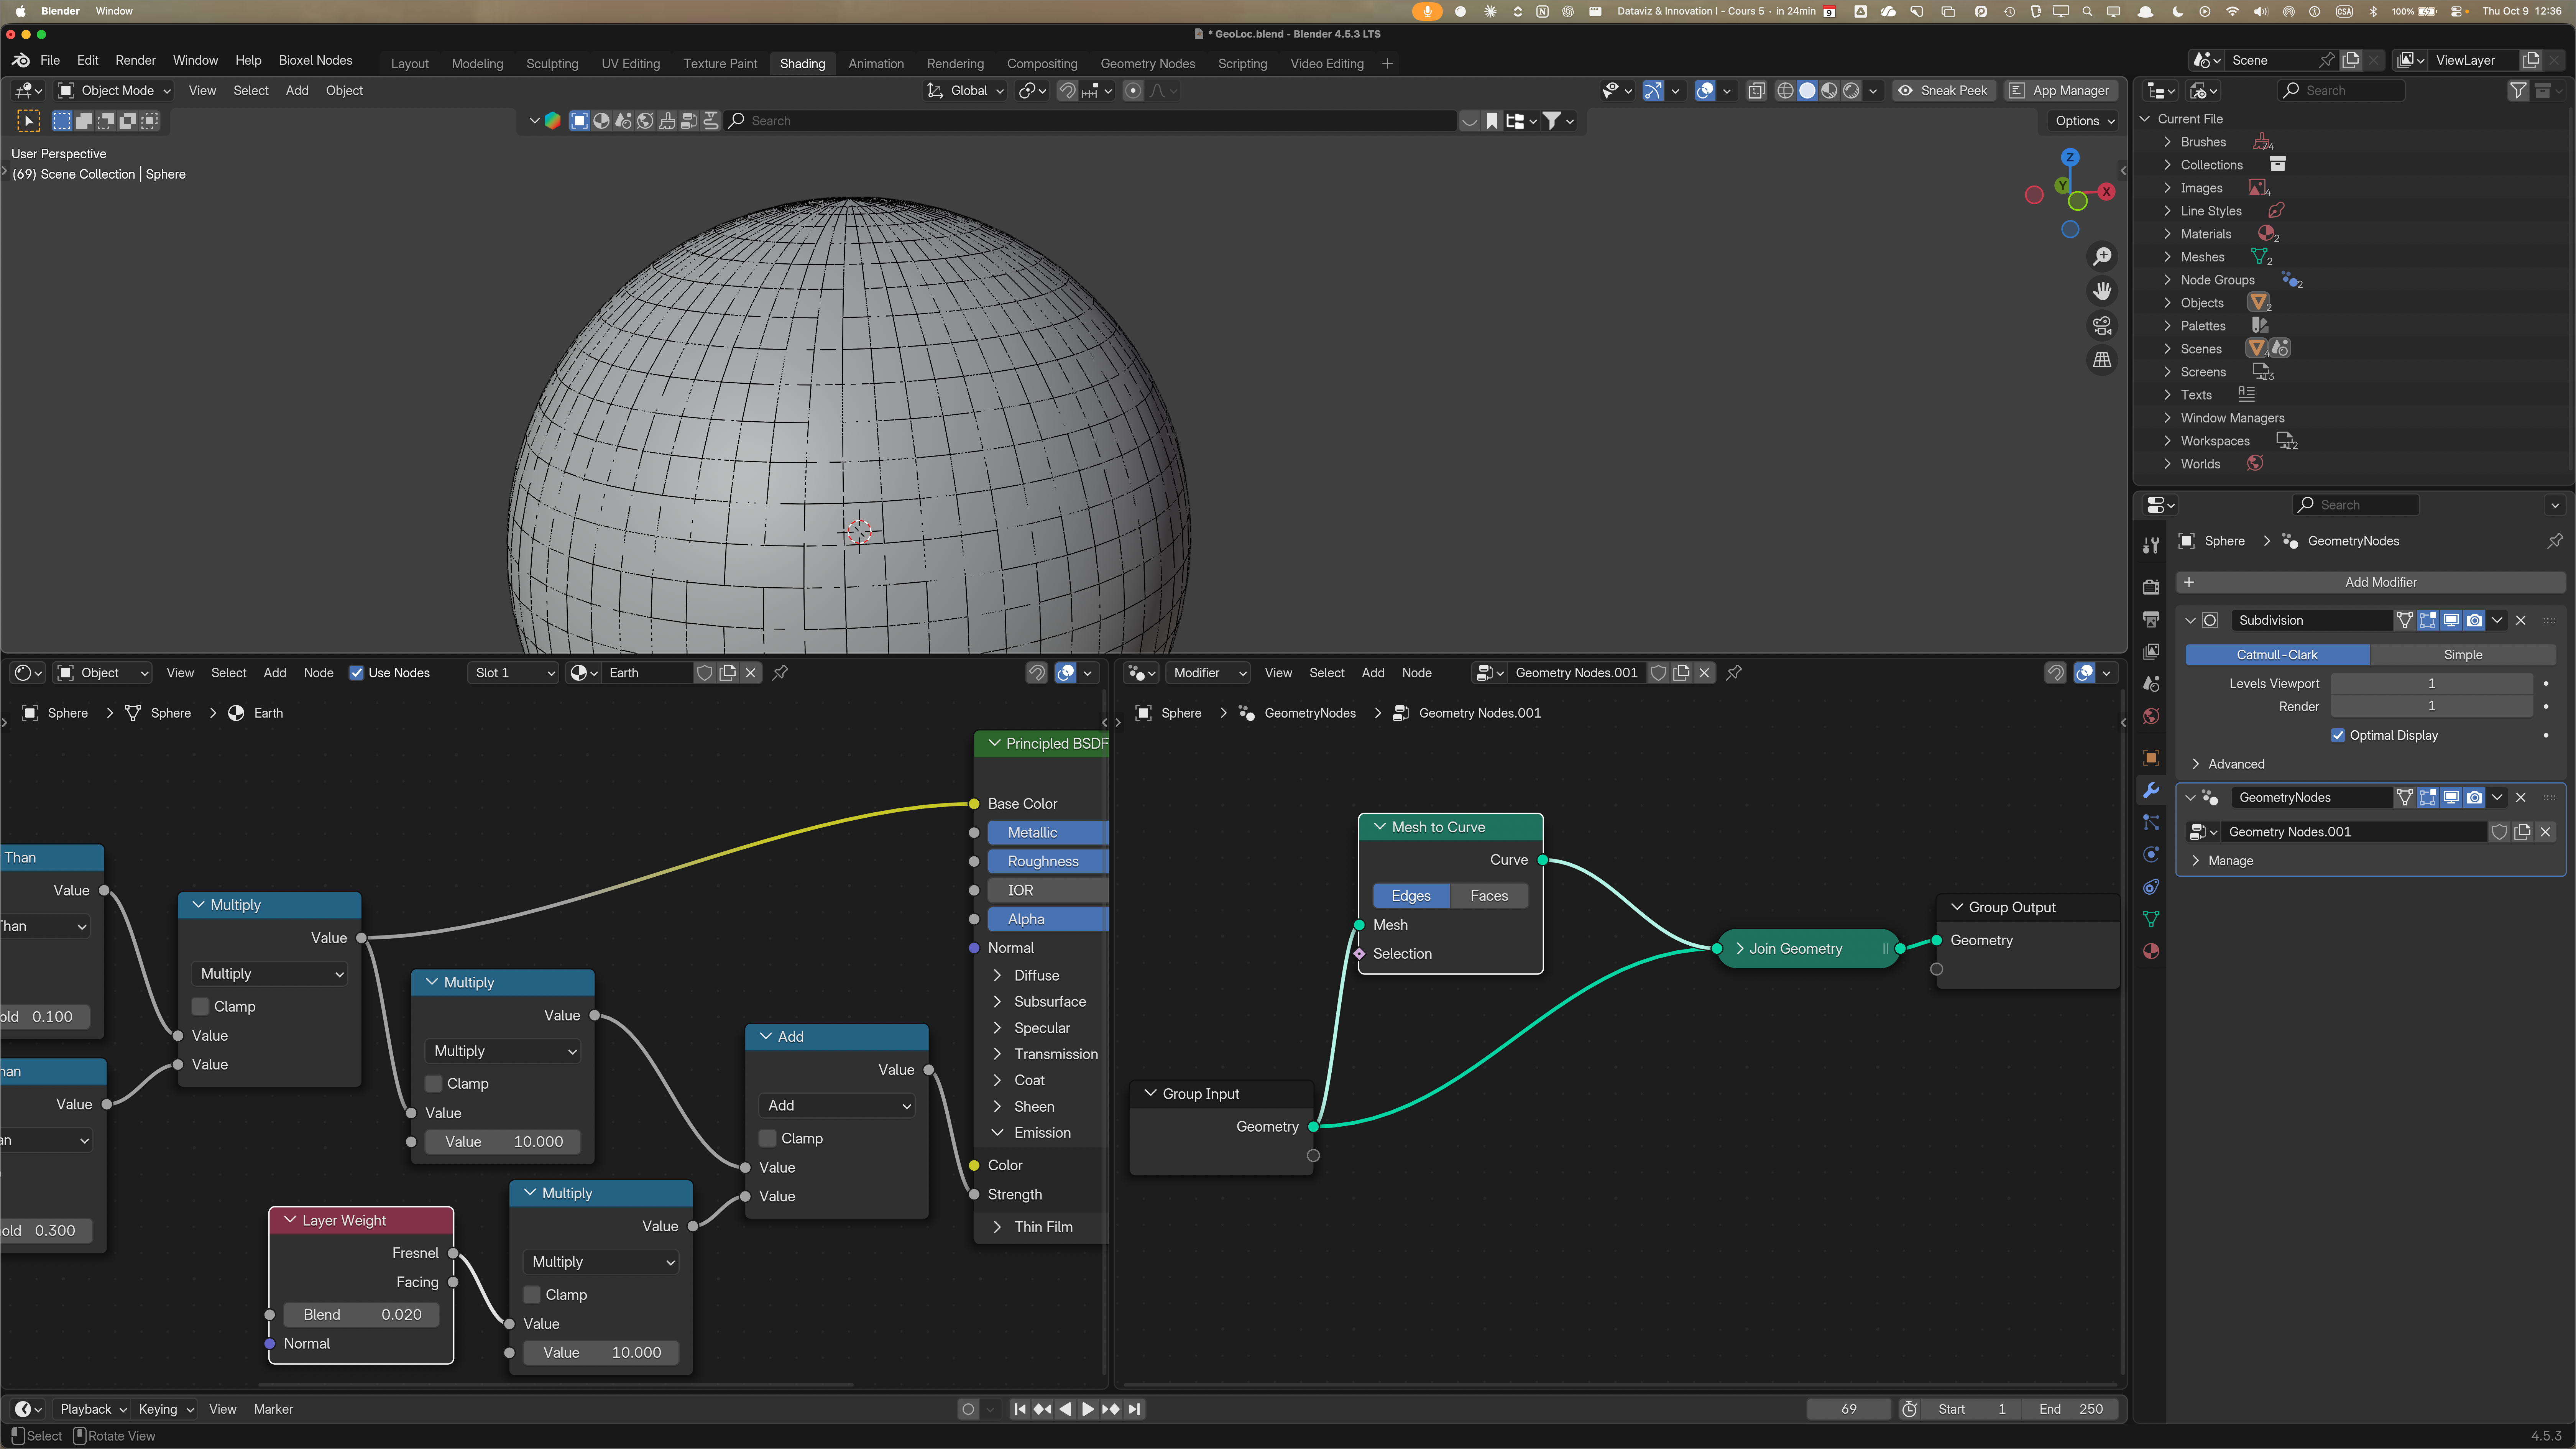
Task: Open the viewport Options dropdown
Action: point(2085,121)
